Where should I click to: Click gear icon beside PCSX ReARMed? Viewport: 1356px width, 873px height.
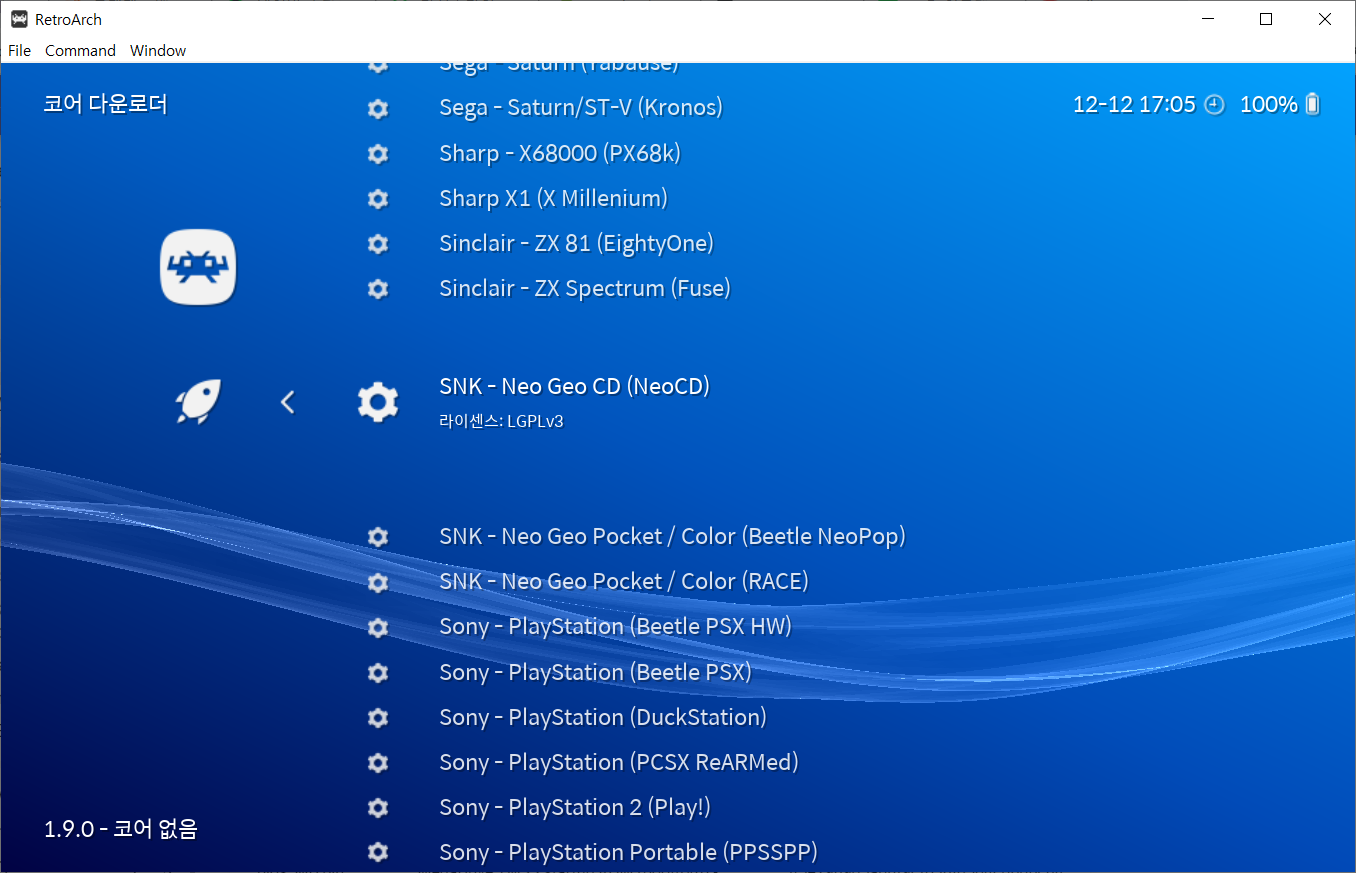click(x=378, y=762)
